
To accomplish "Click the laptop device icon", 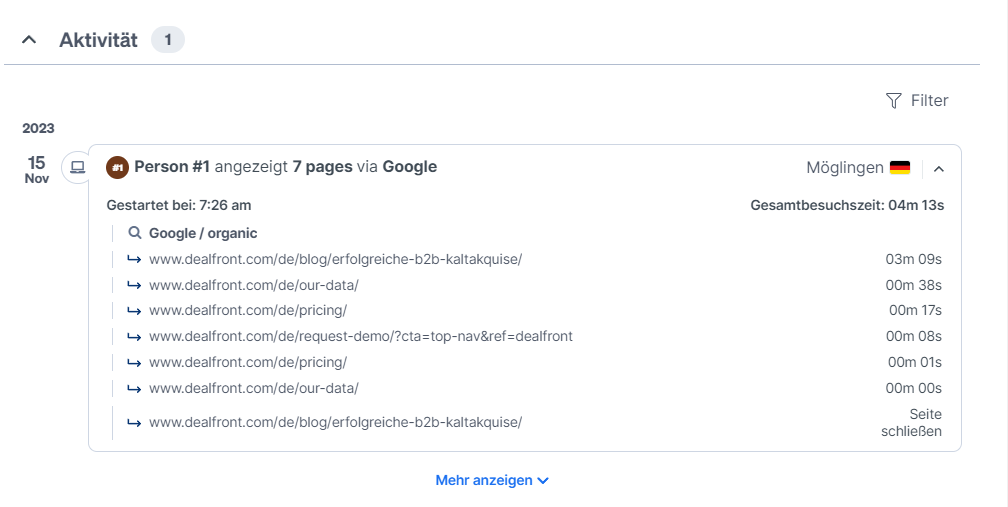I will click(78, 168).
